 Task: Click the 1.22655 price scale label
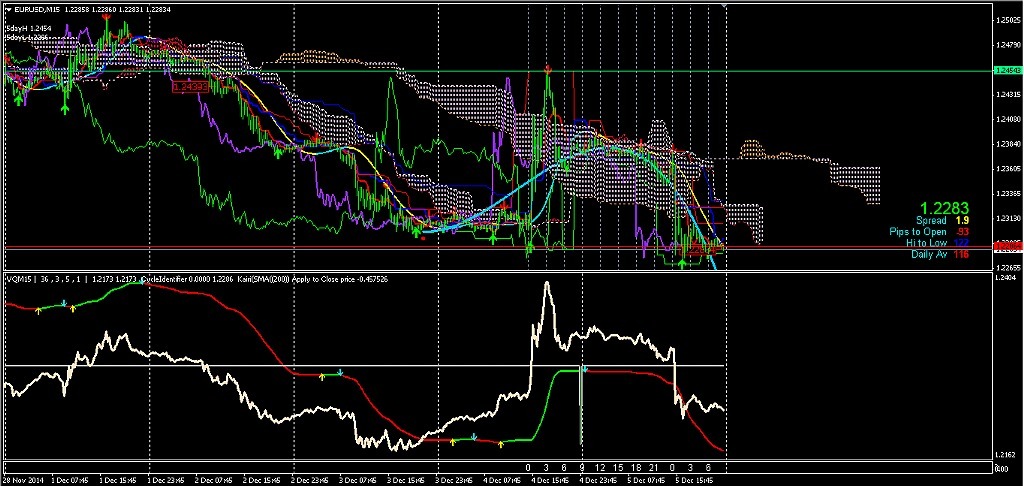[1010, 268]
